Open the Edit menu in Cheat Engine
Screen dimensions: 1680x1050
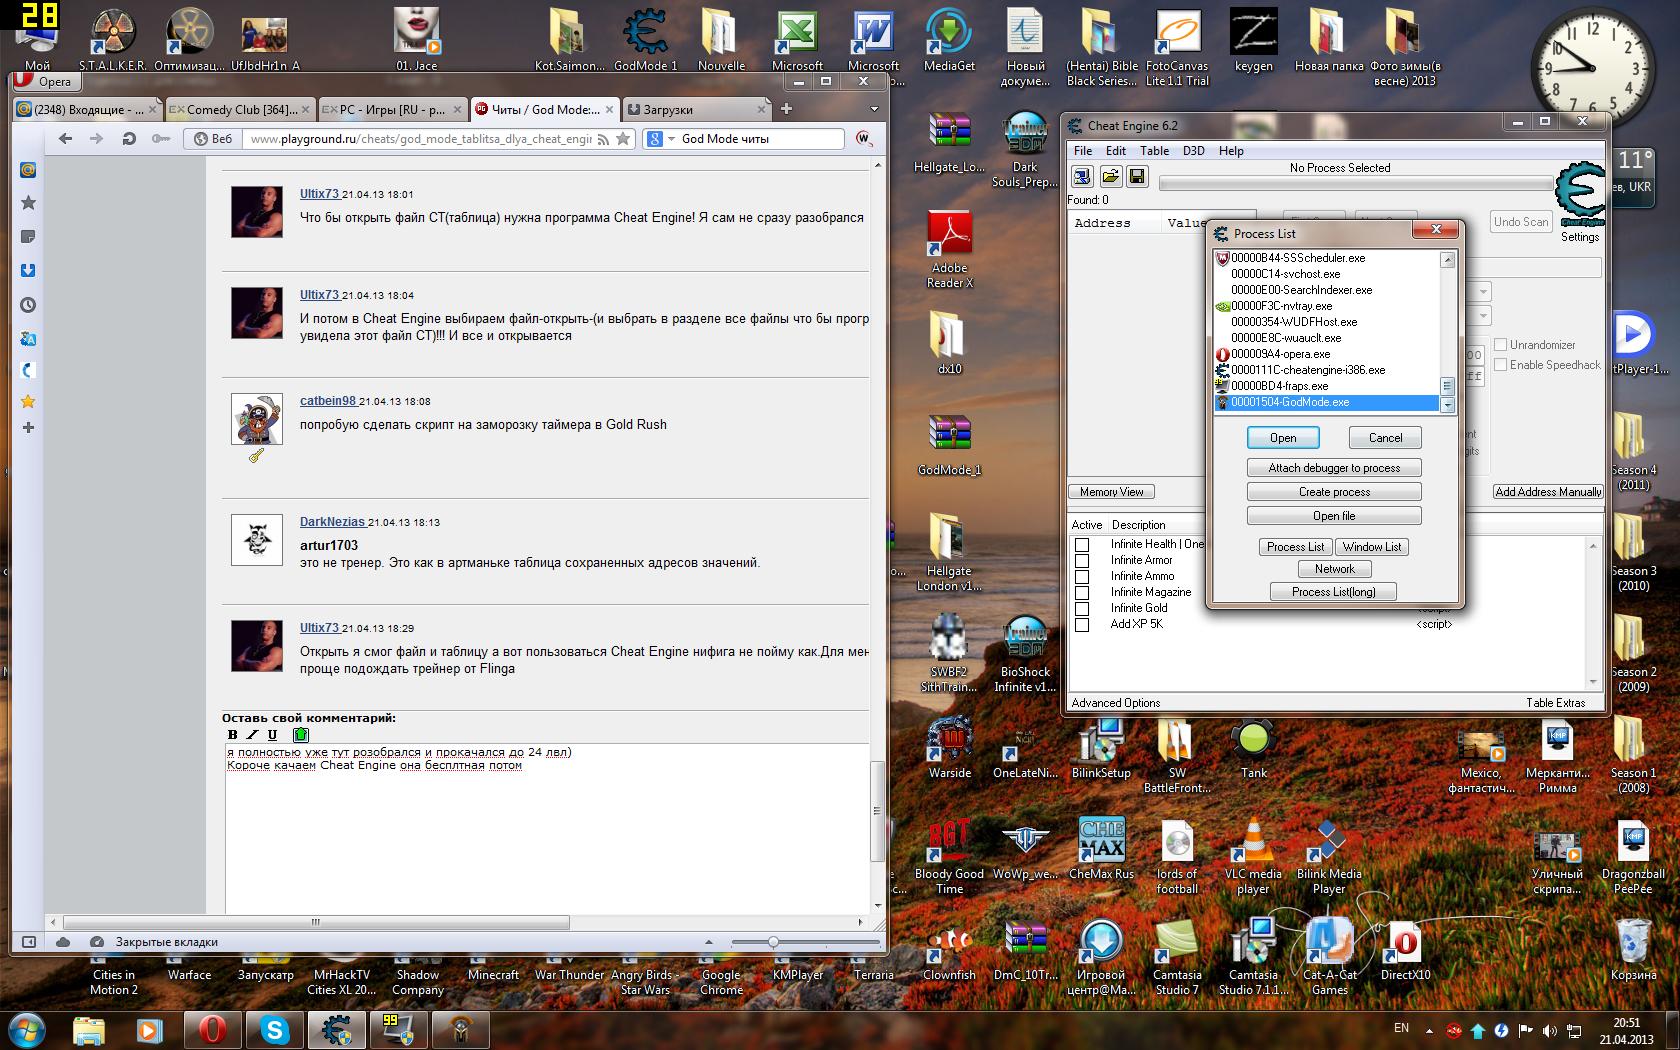pos(1116,151)
